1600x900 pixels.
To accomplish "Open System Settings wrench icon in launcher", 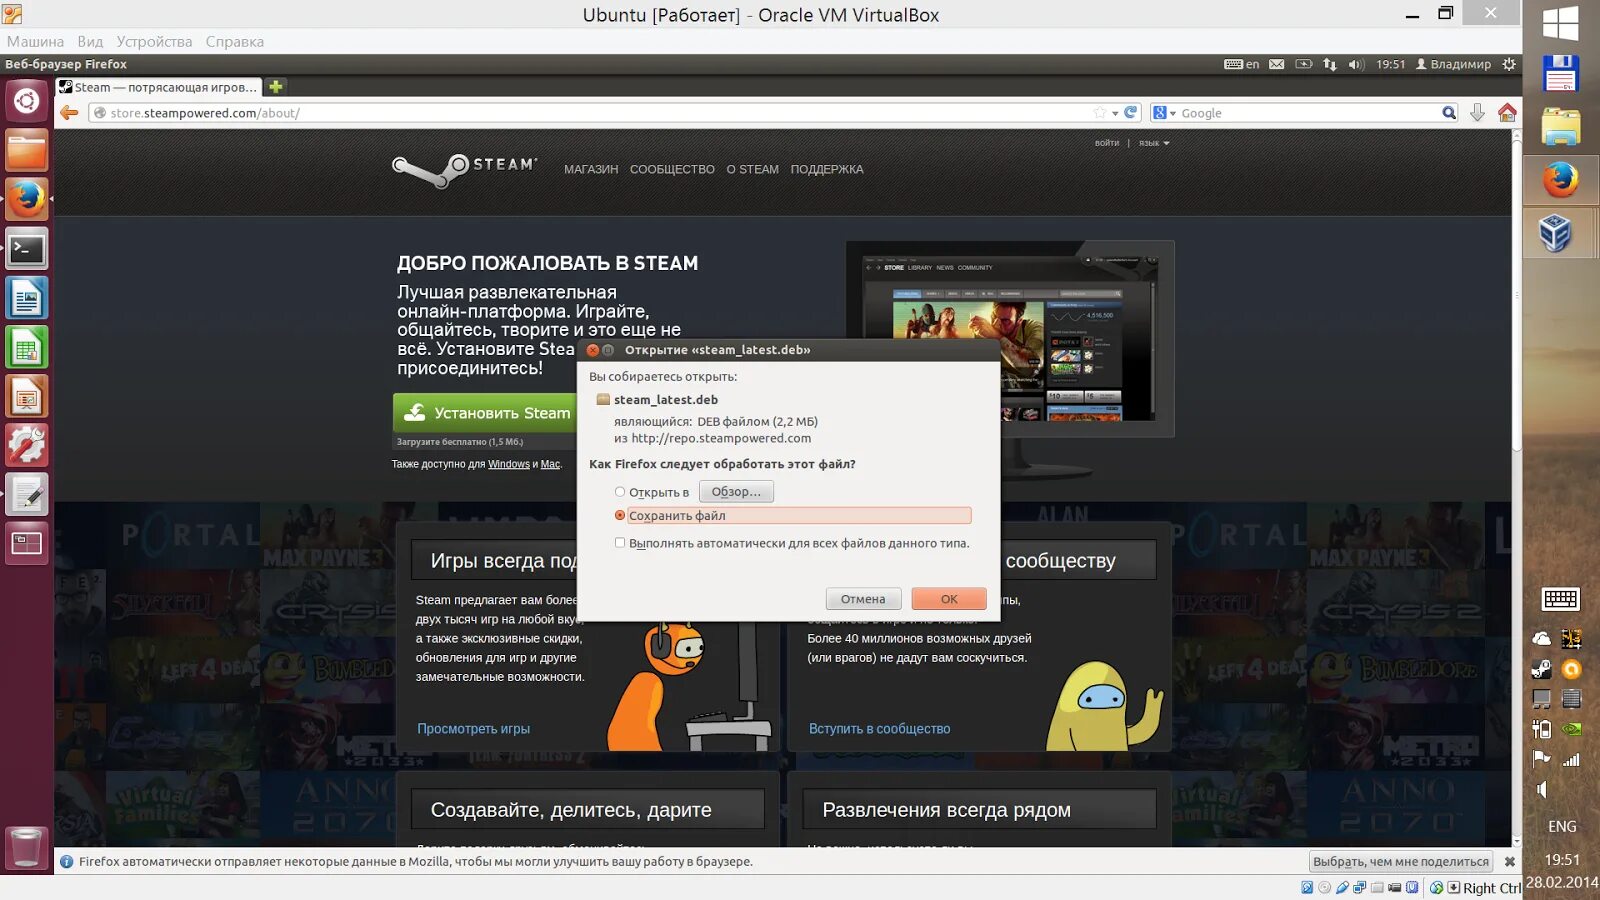I will 26,444.
